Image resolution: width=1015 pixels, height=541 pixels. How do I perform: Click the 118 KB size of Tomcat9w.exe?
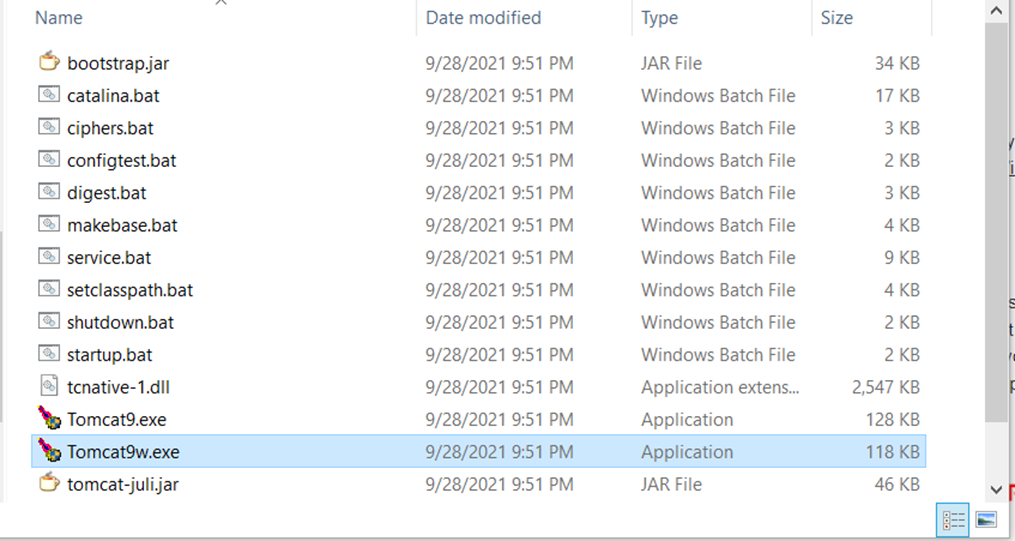pyautogui.click(x=893, y=452)
